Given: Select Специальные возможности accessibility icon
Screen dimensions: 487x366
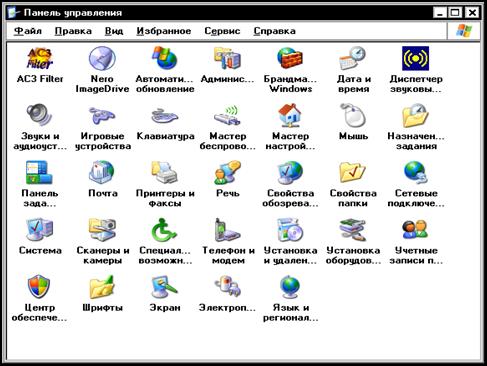Looking at the screenshot, I should [165, 230].
